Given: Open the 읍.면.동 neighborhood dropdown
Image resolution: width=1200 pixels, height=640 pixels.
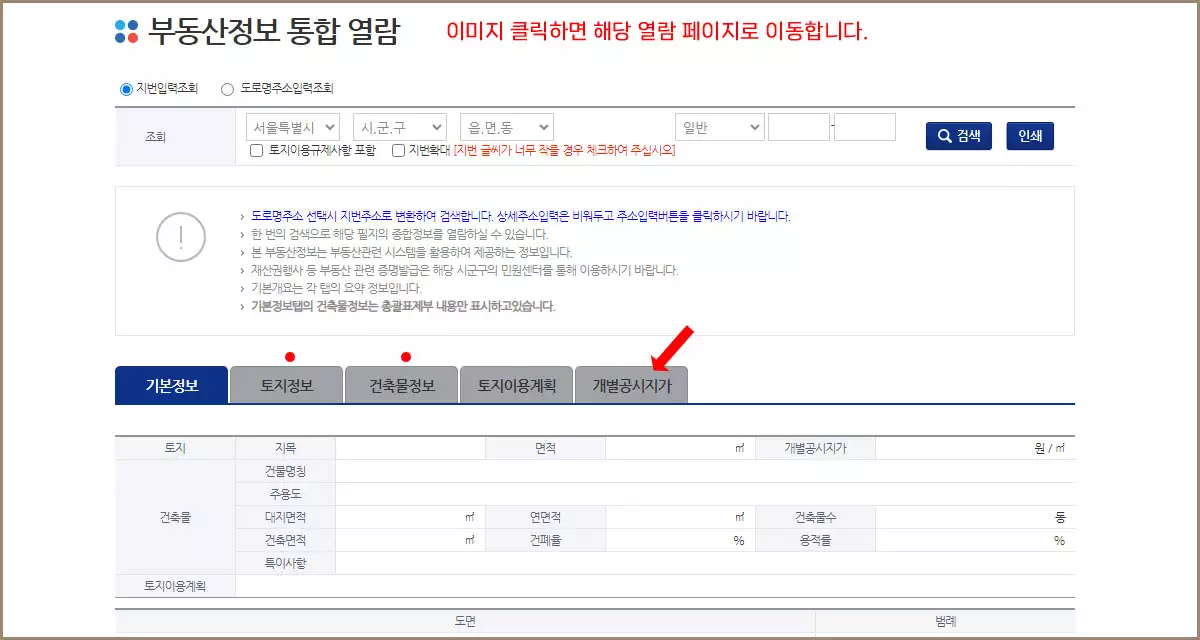Looking at the screenshot, I should coord(505,127).
